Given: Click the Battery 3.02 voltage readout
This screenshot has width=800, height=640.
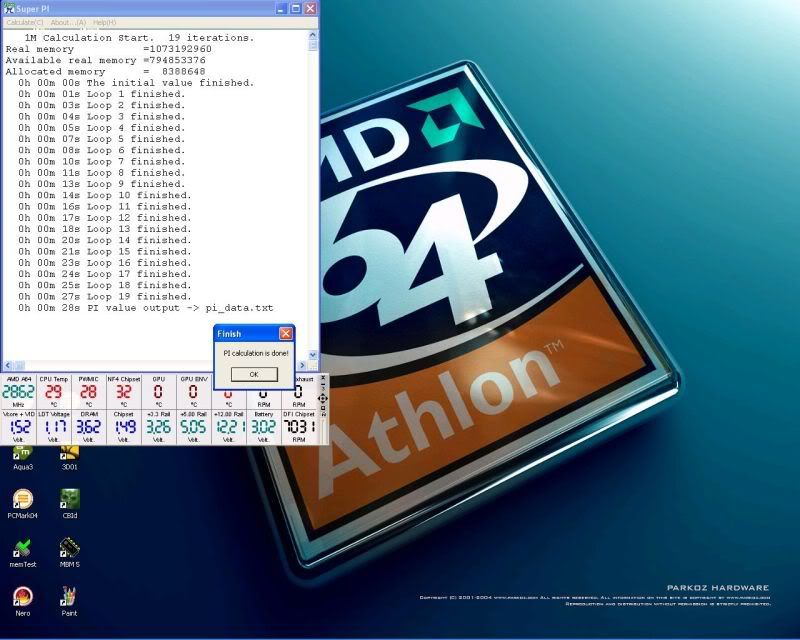Looking at the screenshot, I should pos(264,427).
